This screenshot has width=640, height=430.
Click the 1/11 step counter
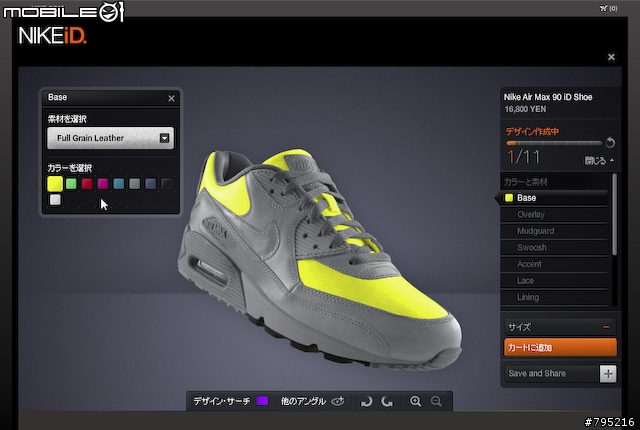click(523, 157)
